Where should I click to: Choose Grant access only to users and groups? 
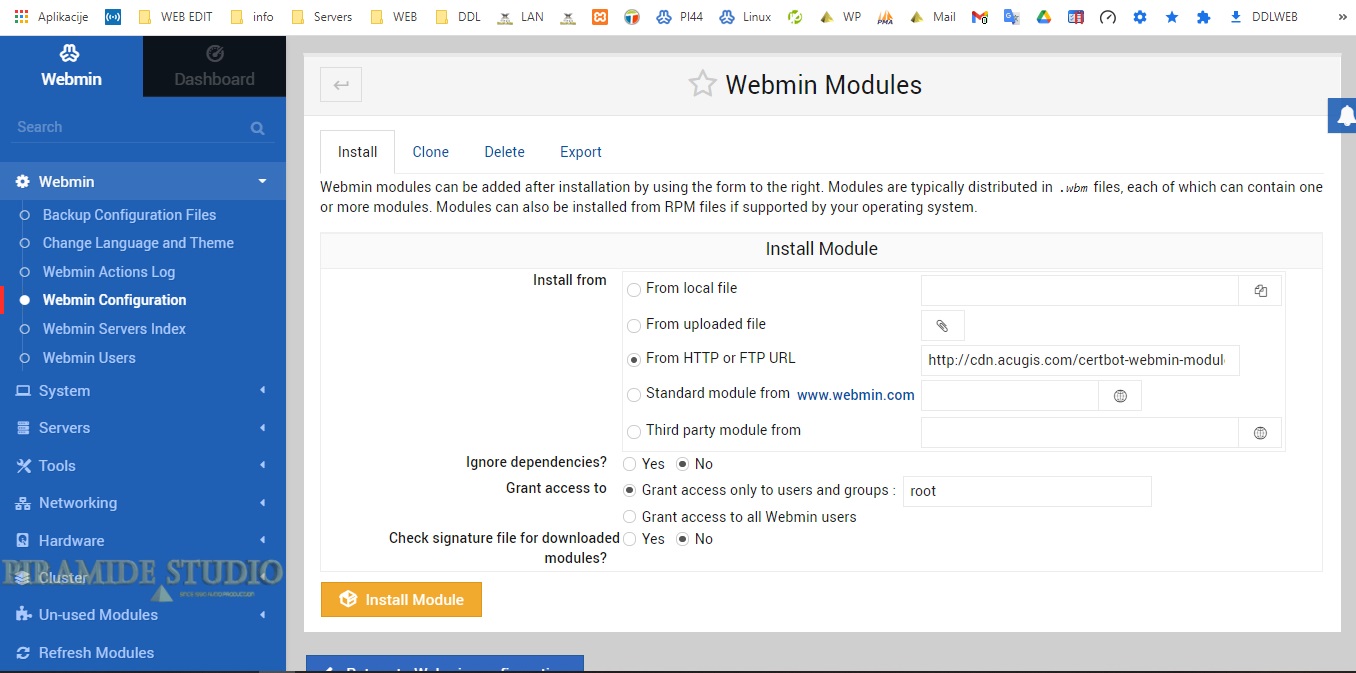pos(630,490)
